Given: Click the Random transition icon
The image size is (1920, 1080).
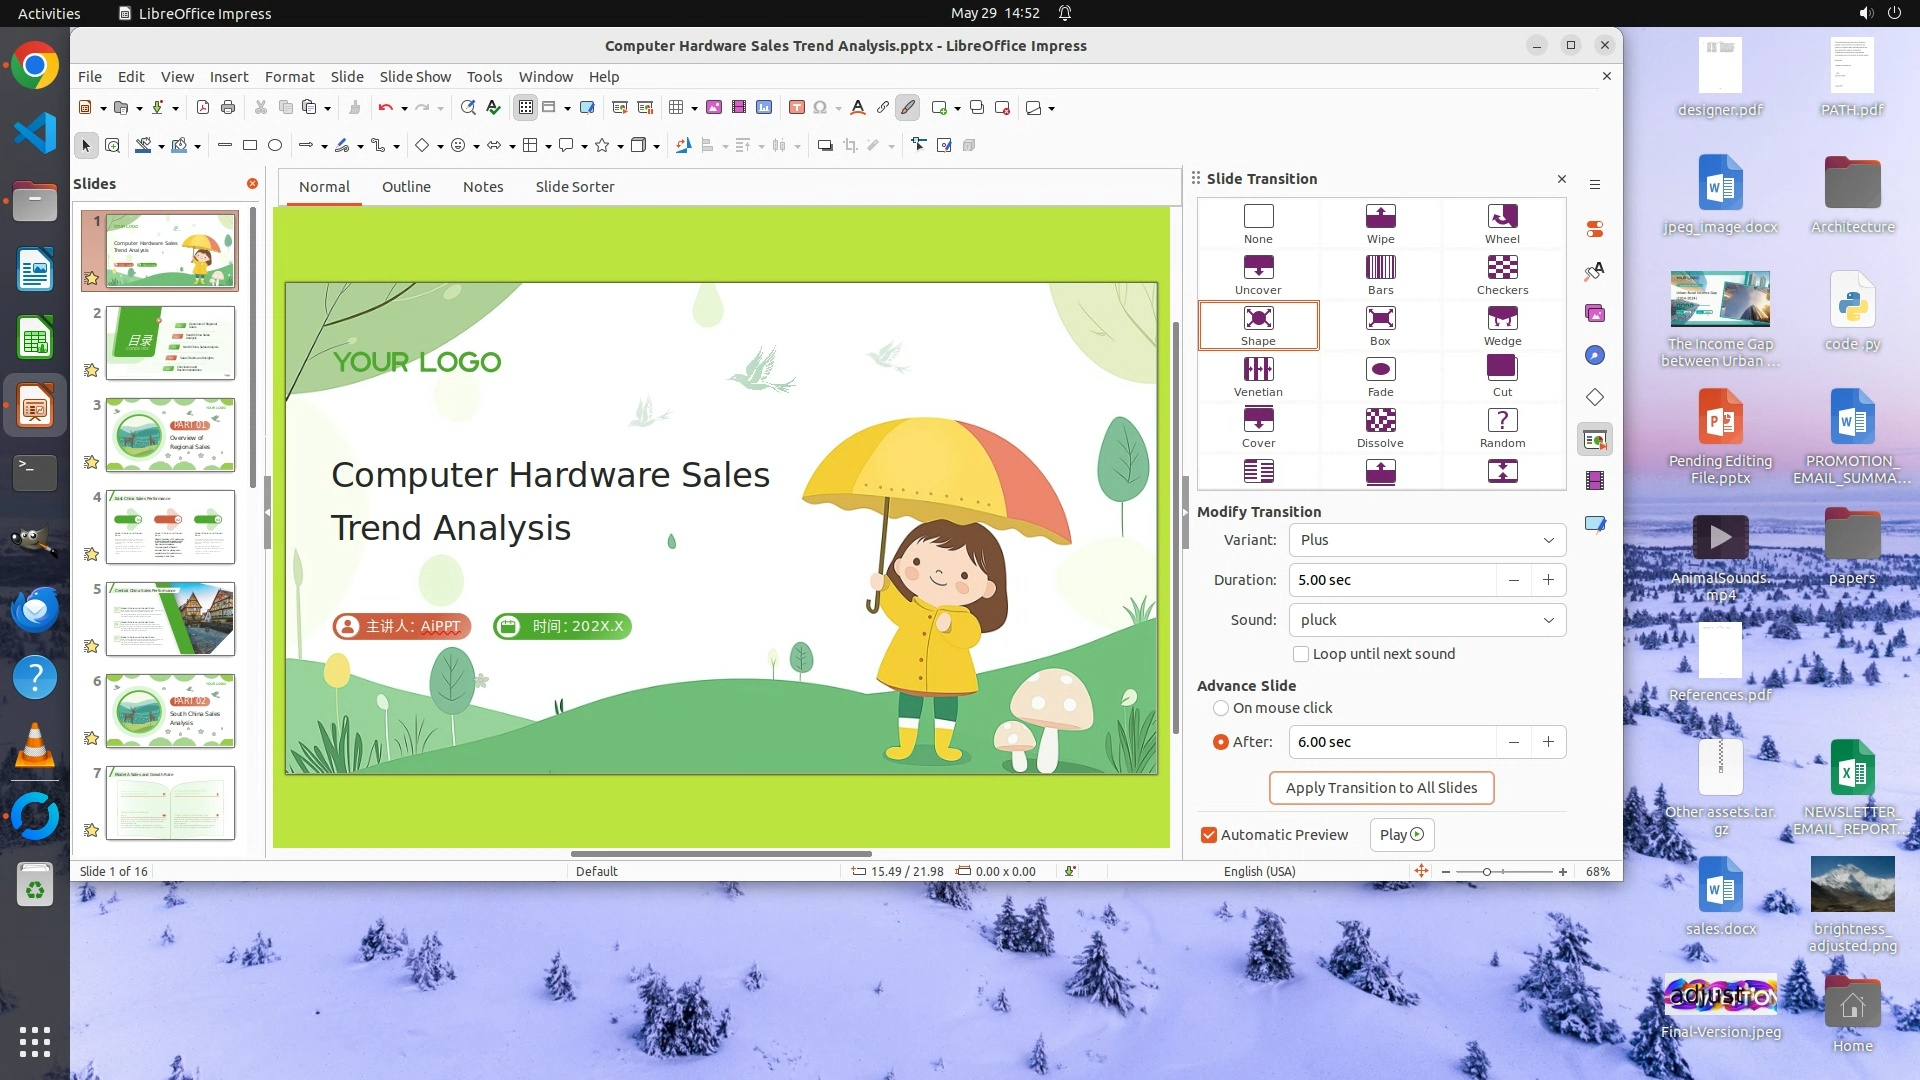Looking at the screenshot, I should coord(1502,421).
